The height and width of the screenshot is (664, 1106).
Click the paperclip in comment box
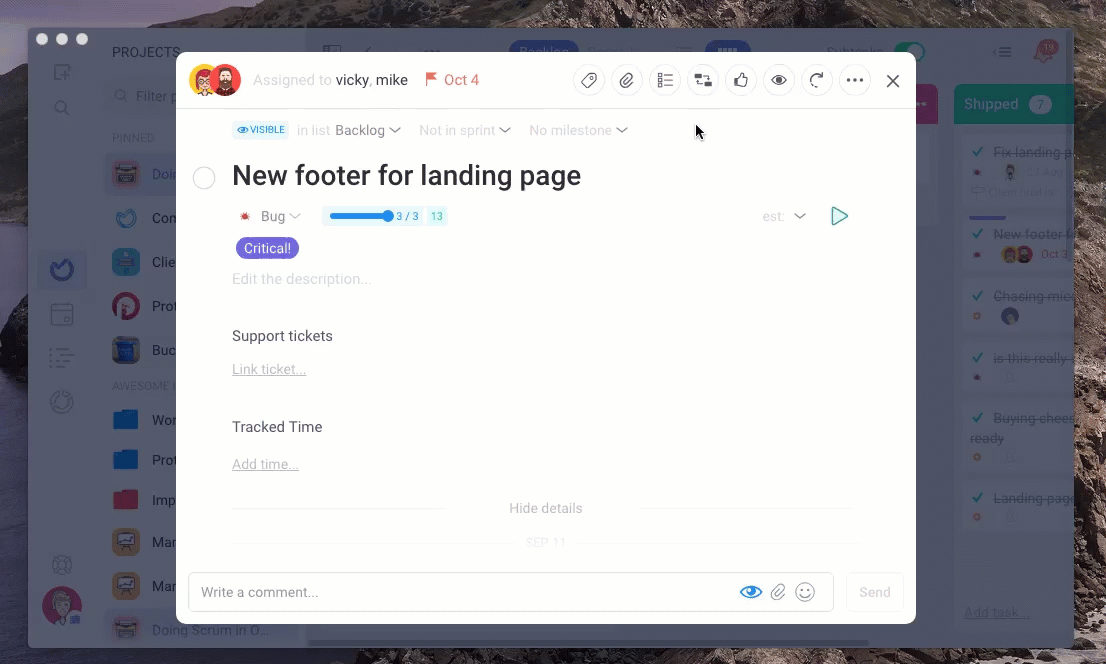tap(778, 592)
